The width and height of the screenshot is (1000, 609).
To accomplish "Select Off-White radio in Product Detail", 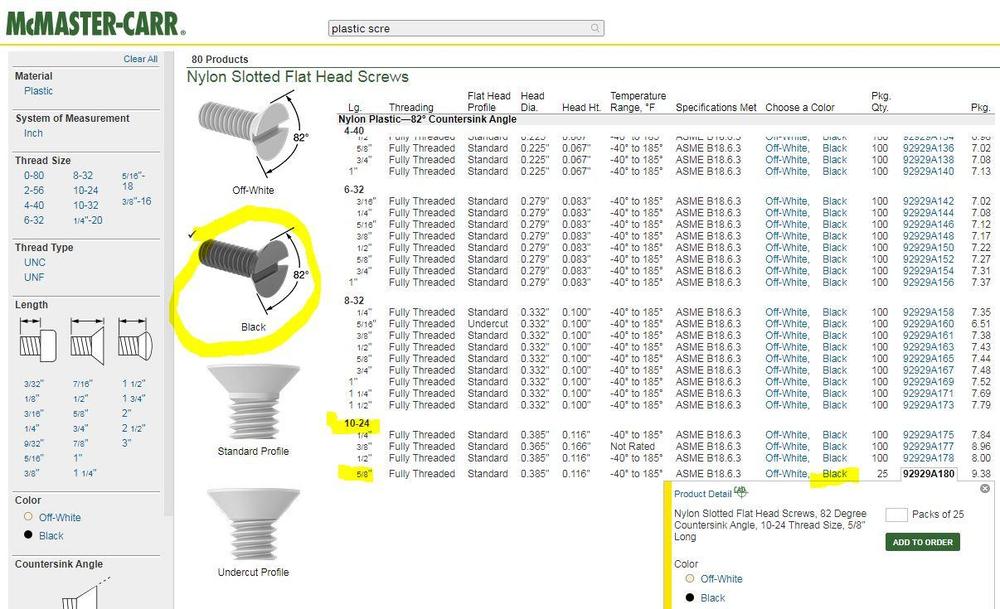I will 689,578.
